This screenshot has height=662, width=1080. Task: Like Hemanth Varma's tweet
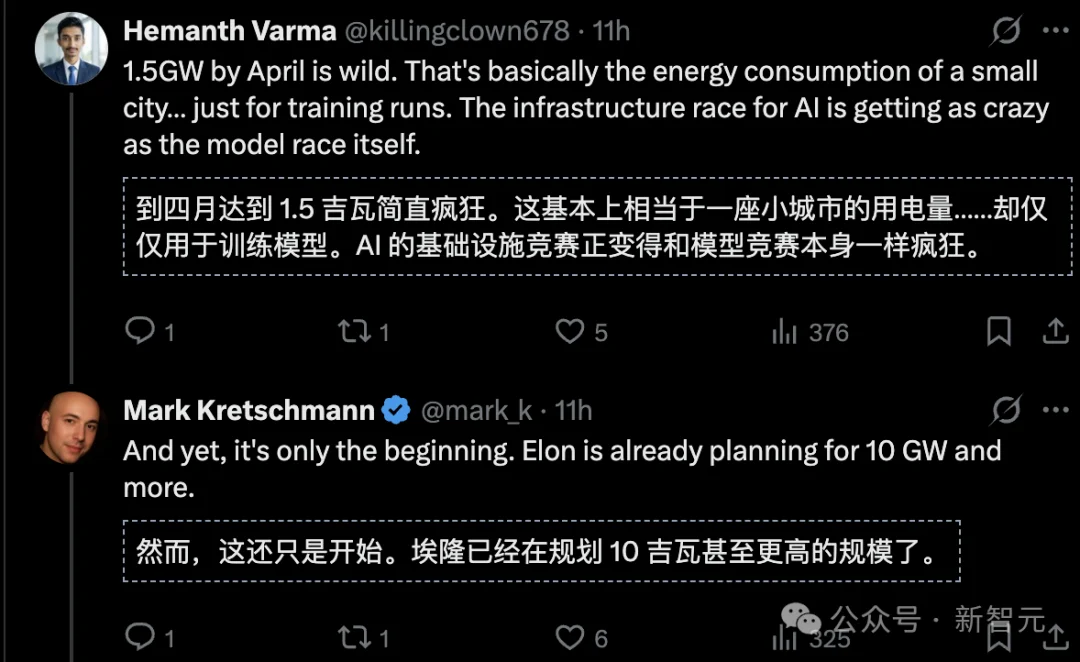(x=569, y=332)
